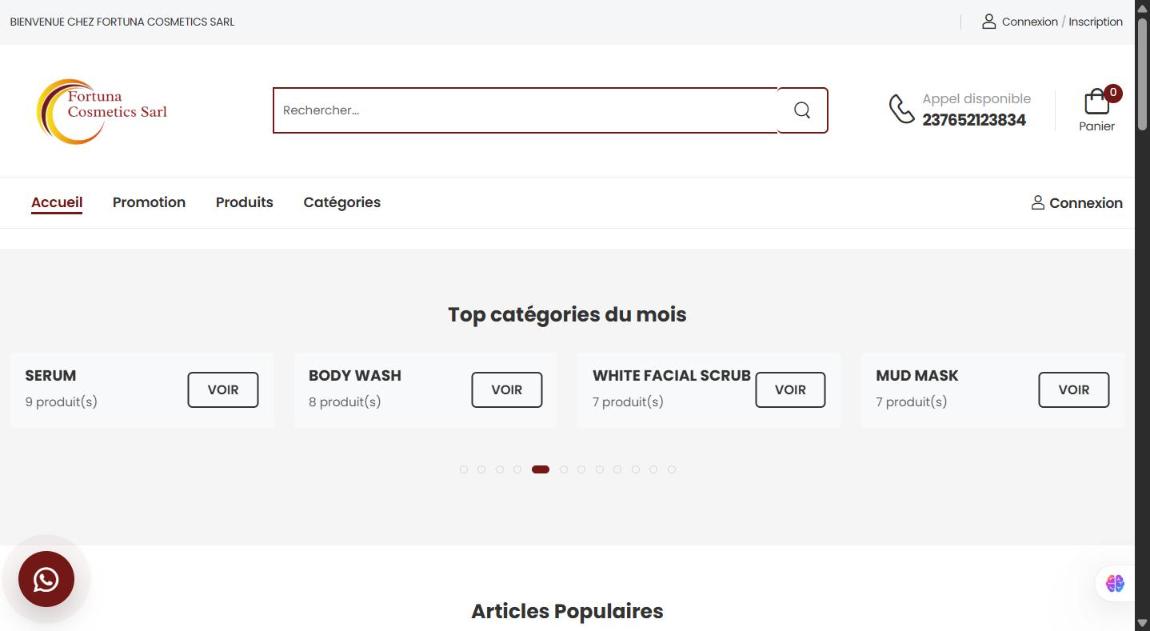The height and width of the screenshot is (631, 1150).
Task: Click VOIR for WHITE FACIAL SCRUB
Action: pos(791,390)
